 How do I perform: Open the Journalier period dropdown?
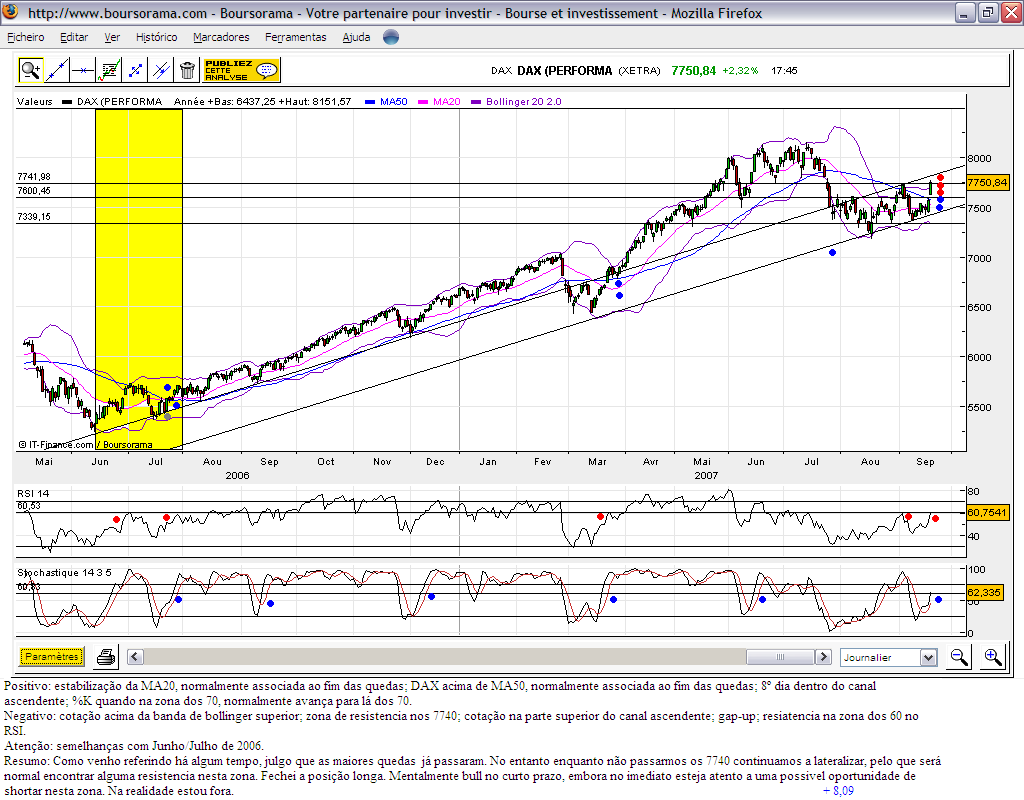point(889,658)
